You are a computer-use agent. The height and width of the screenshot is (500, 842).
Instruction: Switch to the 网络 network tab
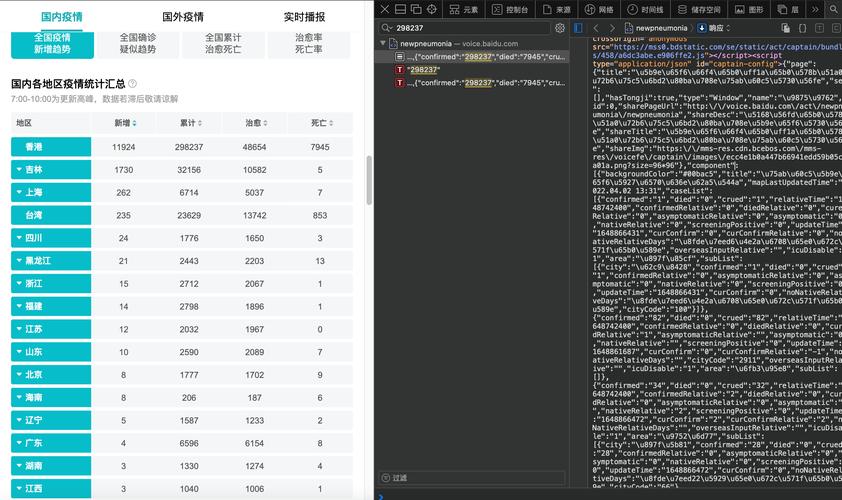click(599, 9)
